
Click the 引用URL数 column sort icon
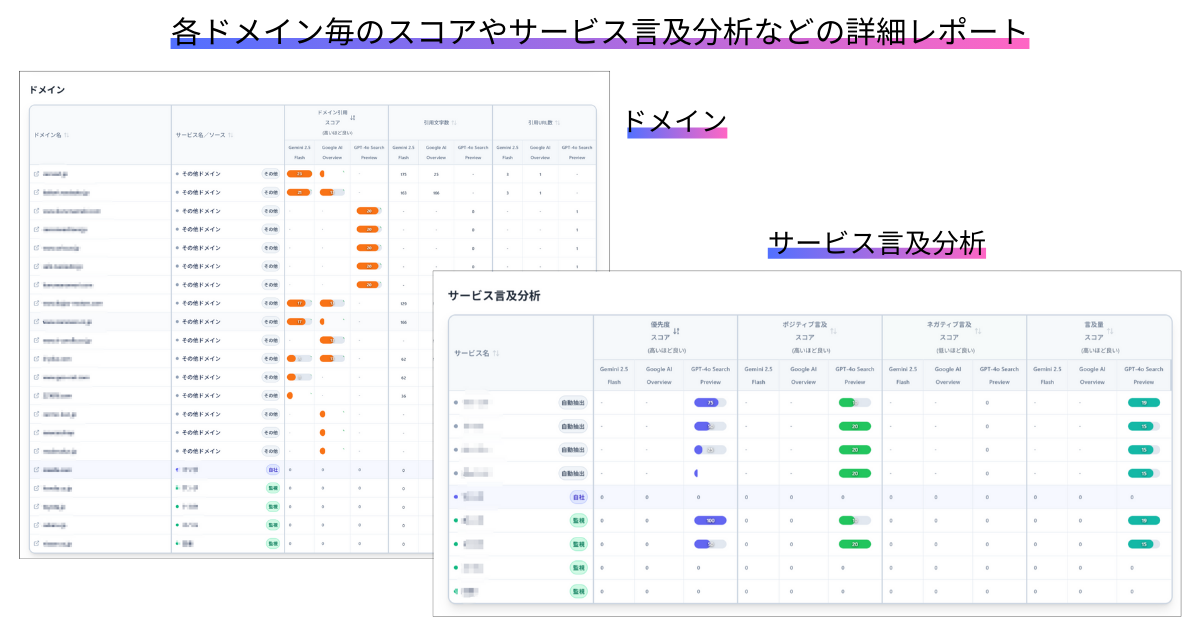coord(559,123)
